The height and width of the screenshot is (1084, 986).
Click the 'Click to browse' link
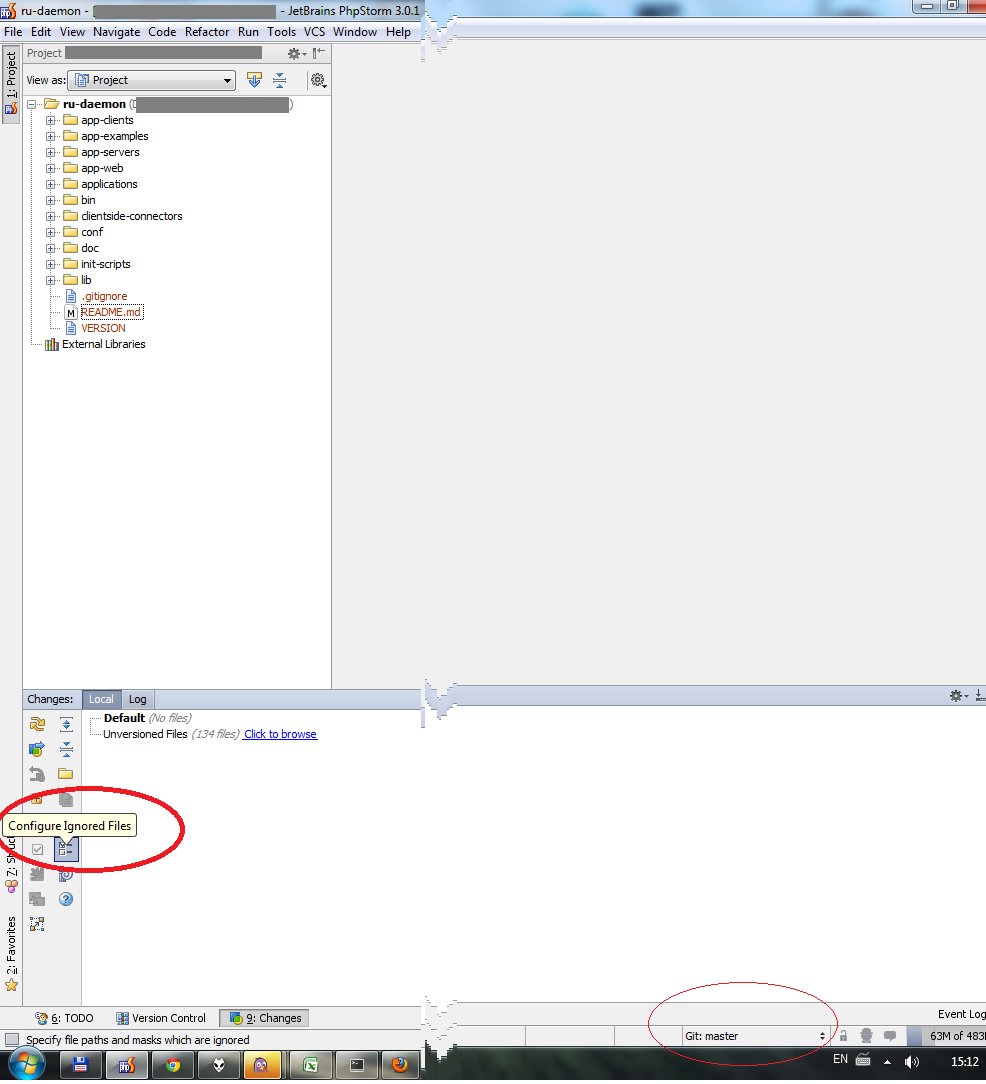point(280,734)
